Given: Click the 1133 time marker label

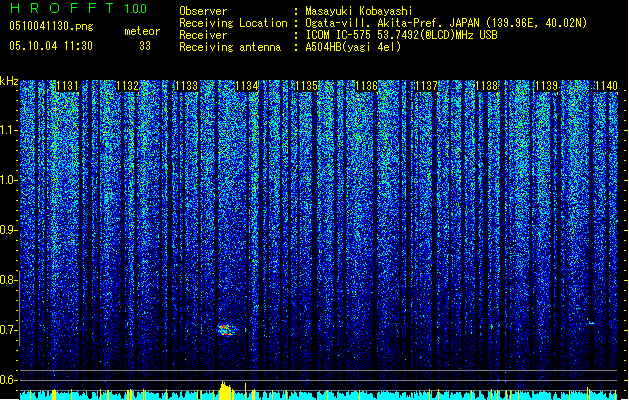Looking at the screenshot, I should tap(187, 86).
